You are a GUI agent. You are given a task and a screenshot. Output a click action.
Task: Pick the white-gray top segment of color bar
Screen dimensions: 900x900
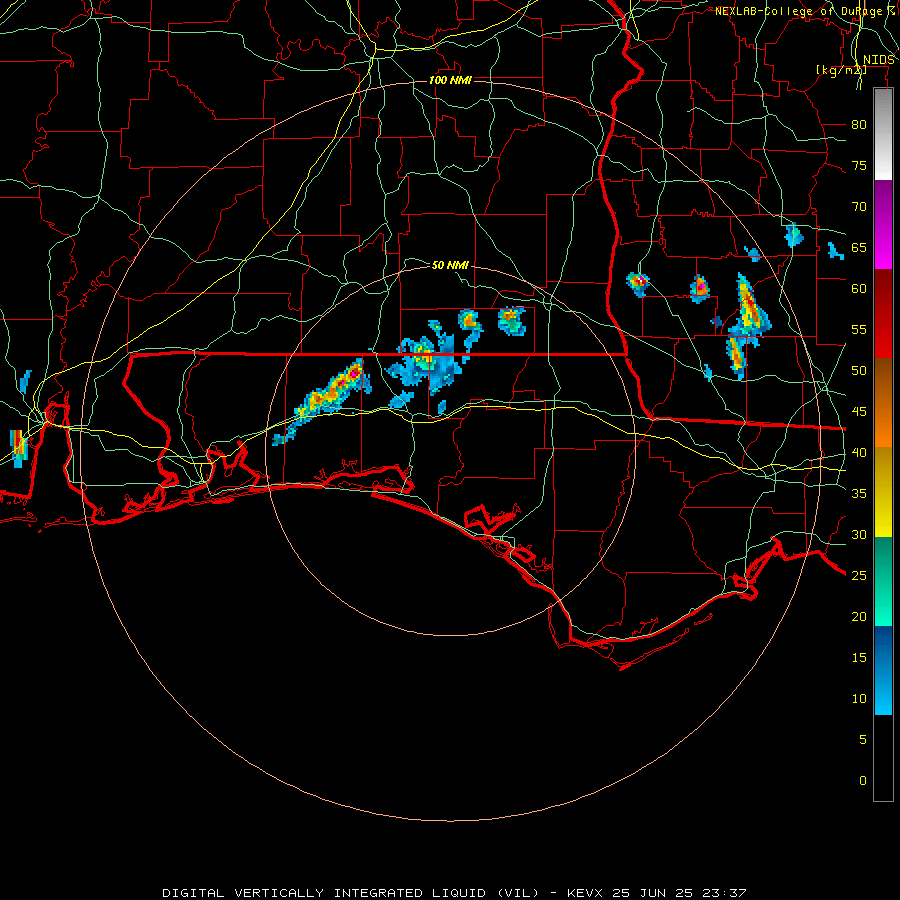(883, 134)
